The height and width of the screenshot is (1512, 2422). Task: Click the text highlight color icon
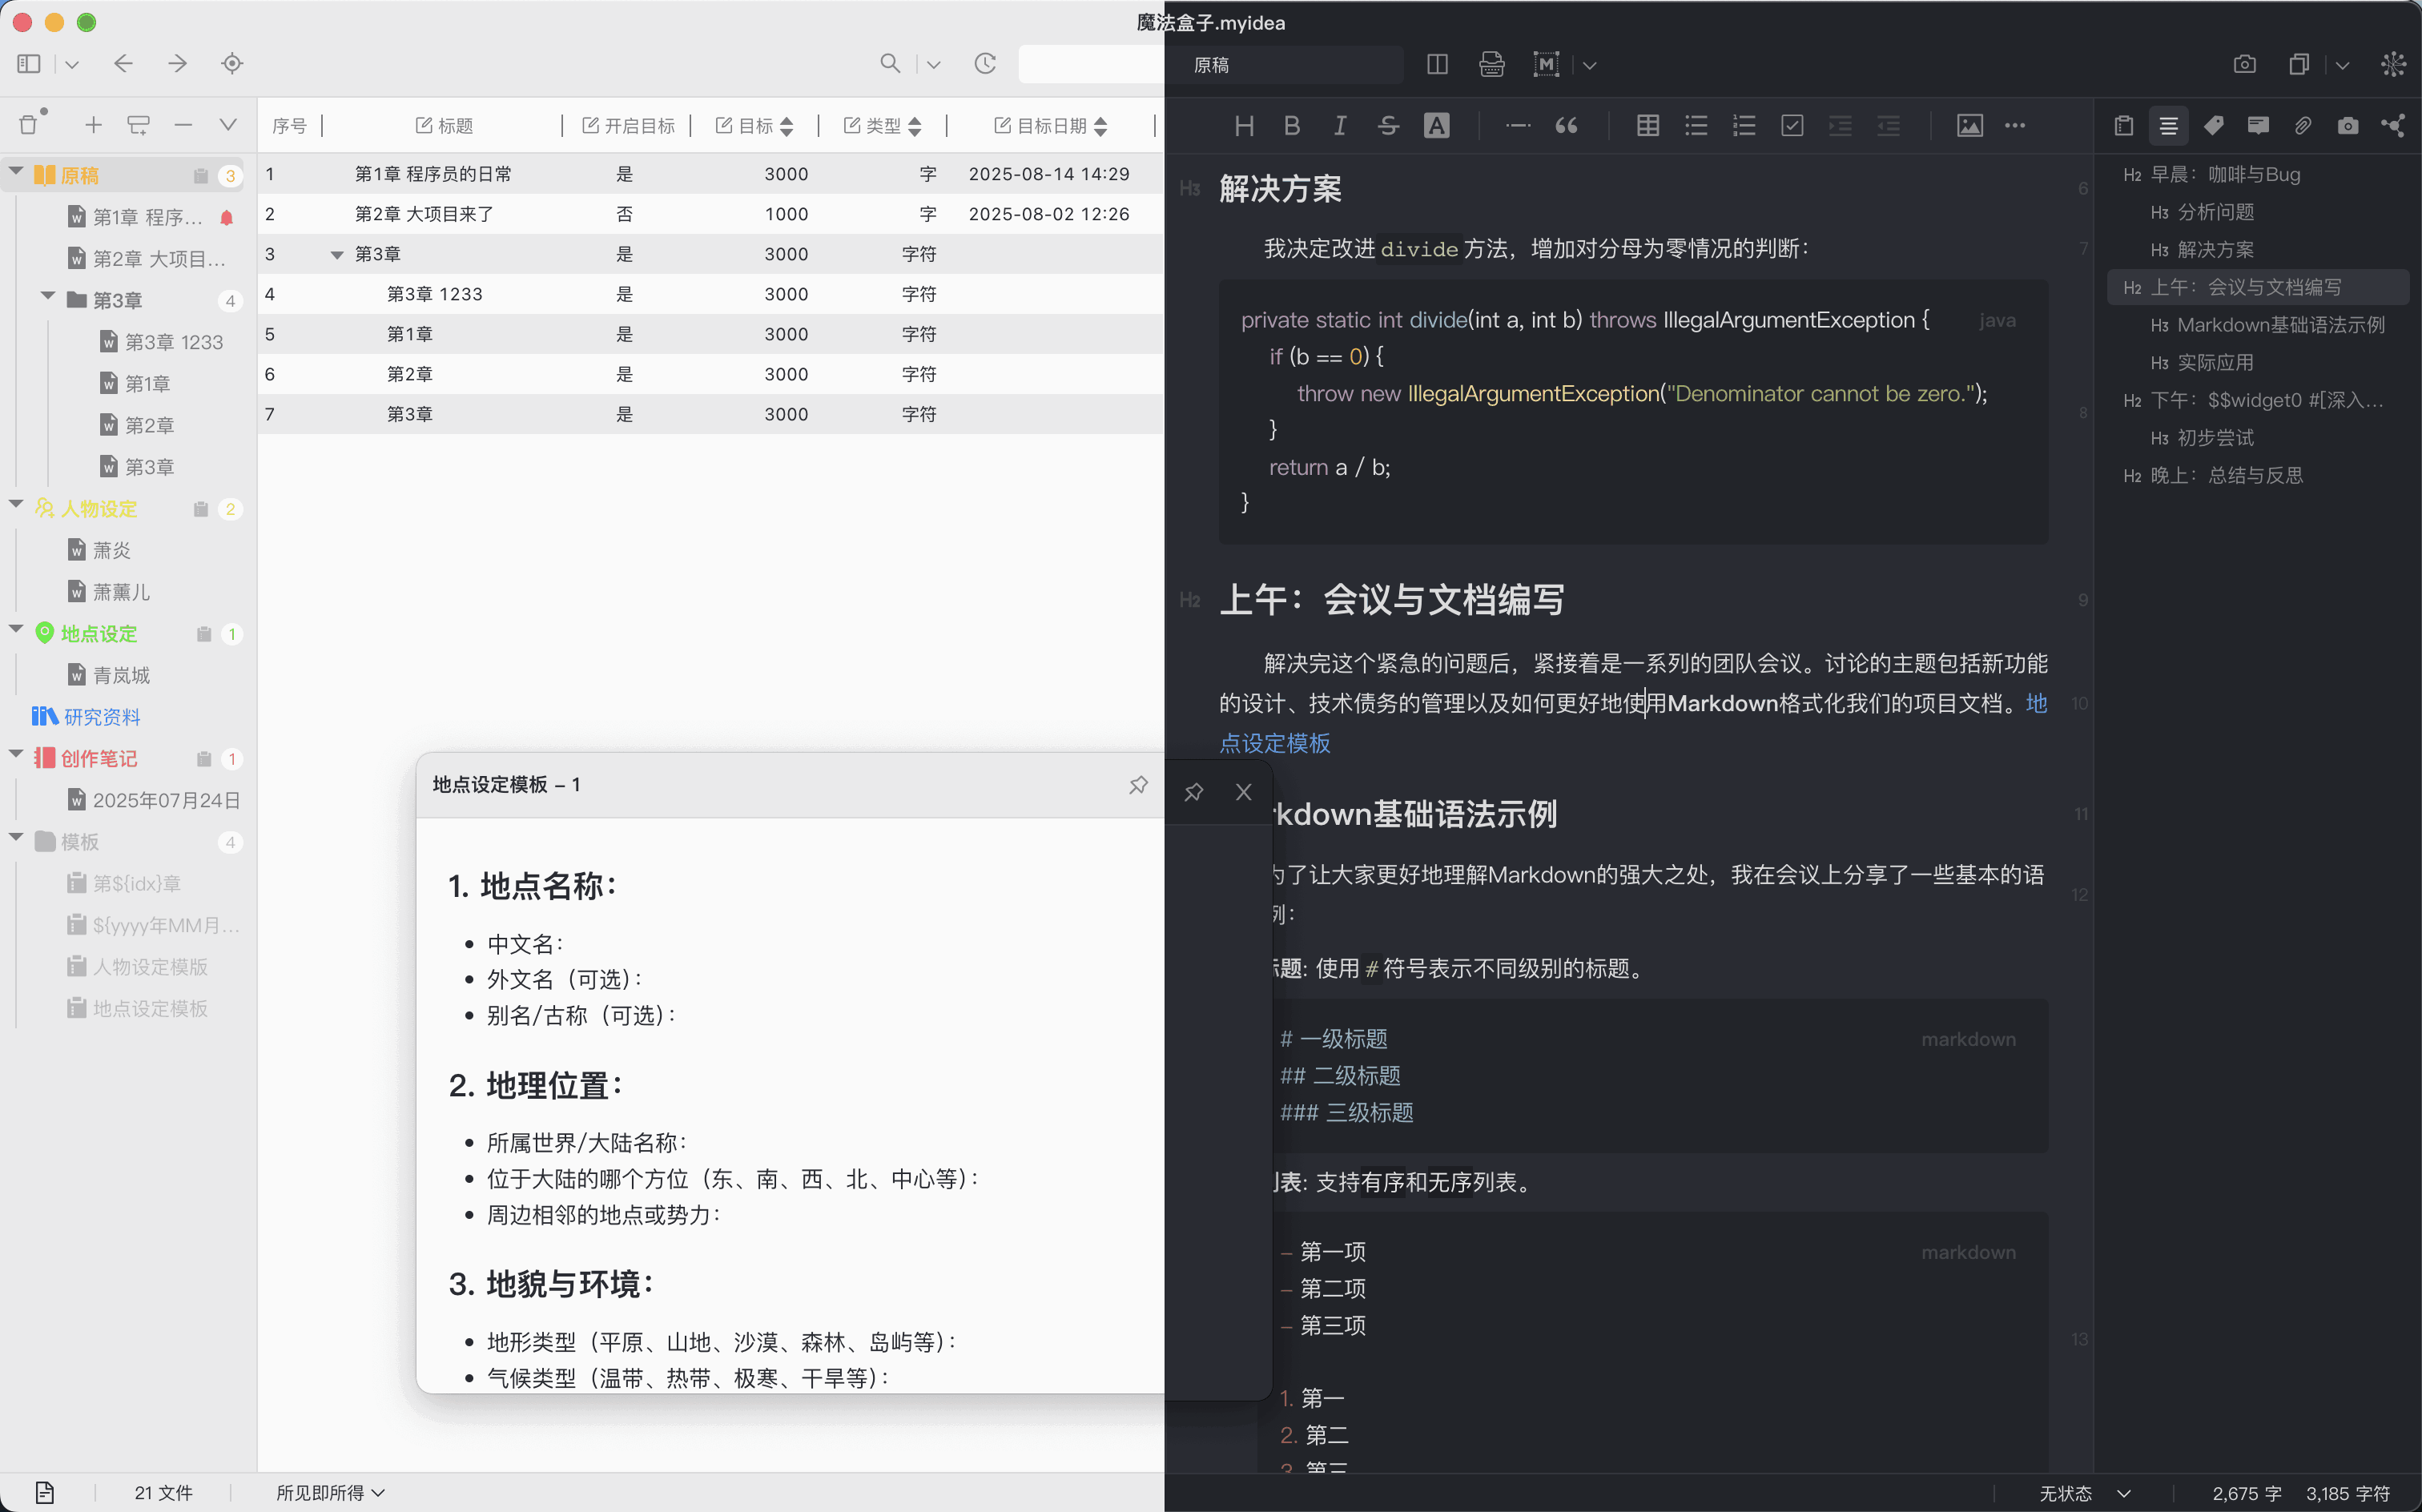click(1436, 125)
